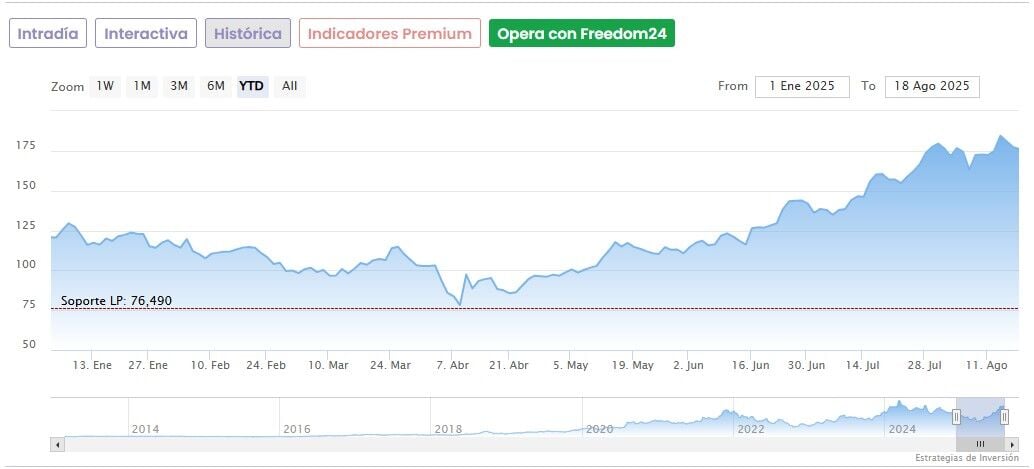Viewport: 1034px width, 469px height.
Task: Select the YTD zoom range
Action: pos(251,86)
